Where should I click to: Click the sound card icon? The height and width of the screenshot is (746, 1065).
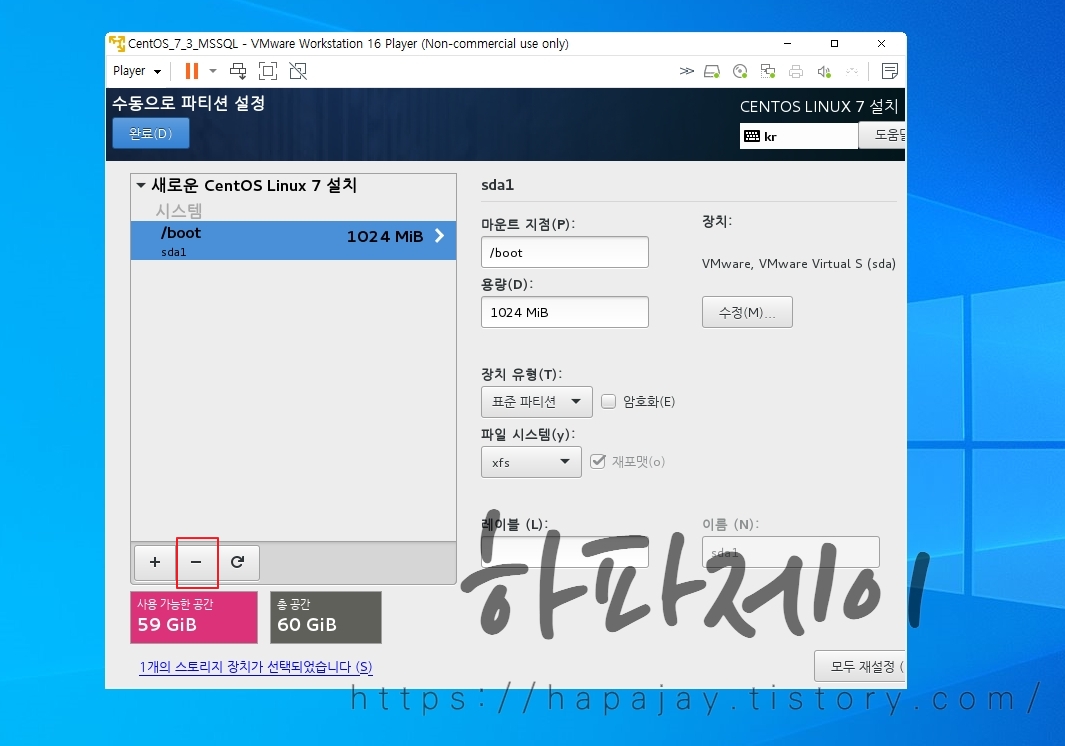click(824, 71)
